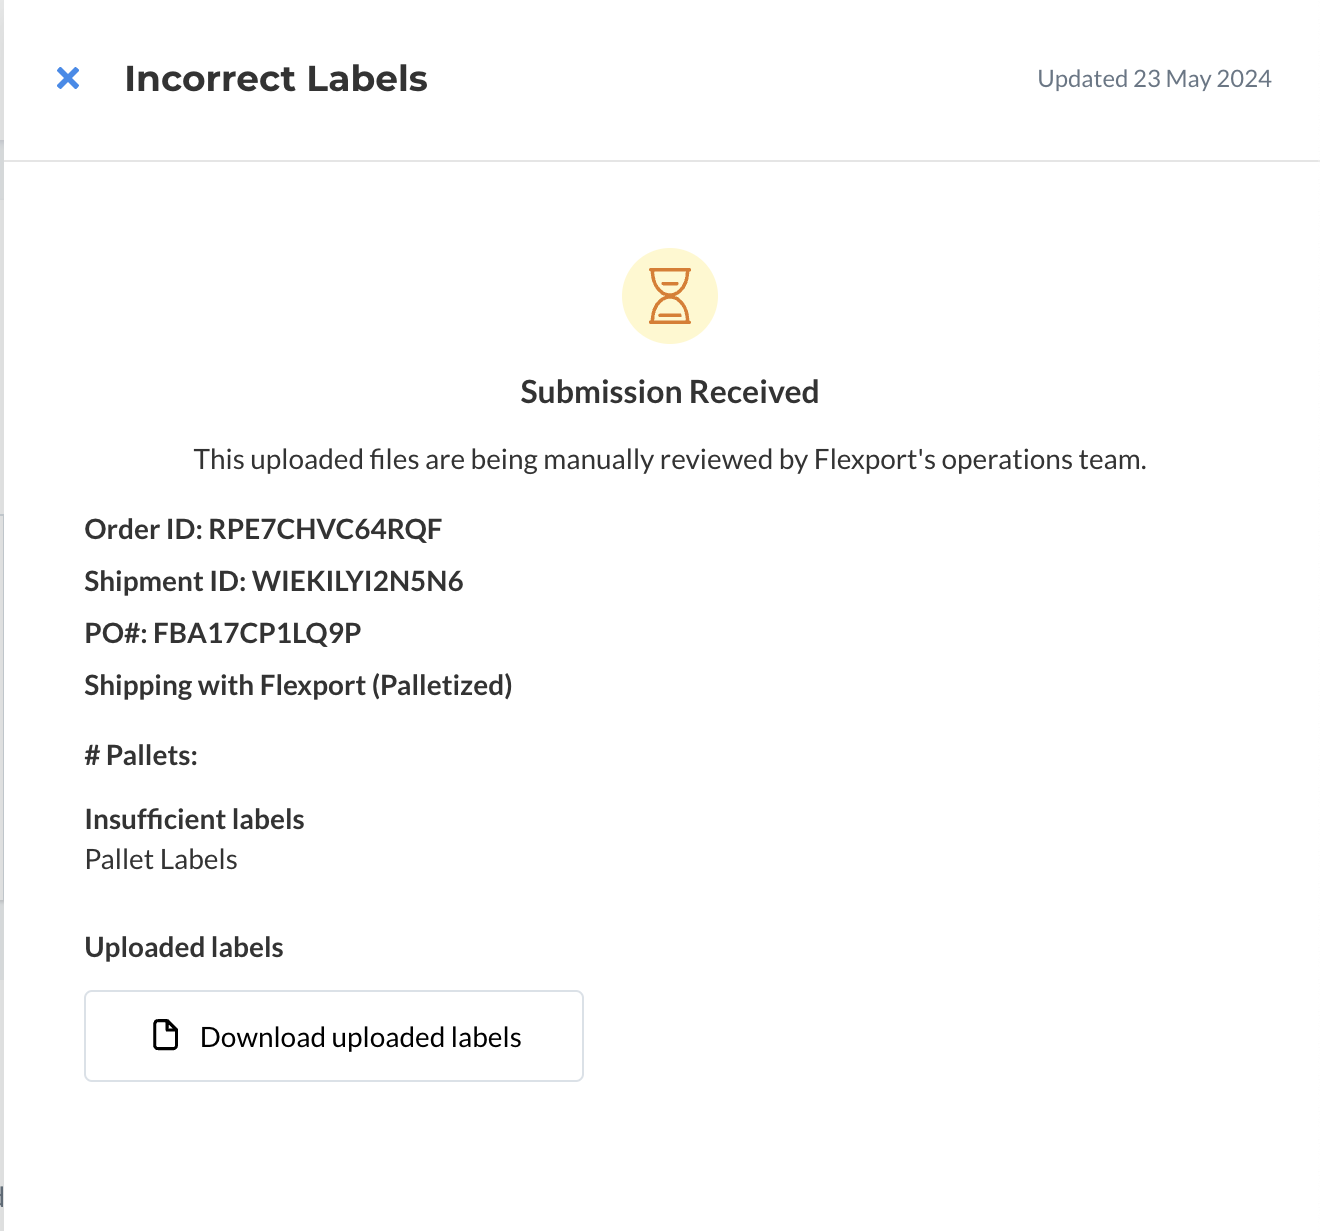This screenshot has width=1320, height=1231.
Task: Click the # Pallets label
Action: coord(141,755)
